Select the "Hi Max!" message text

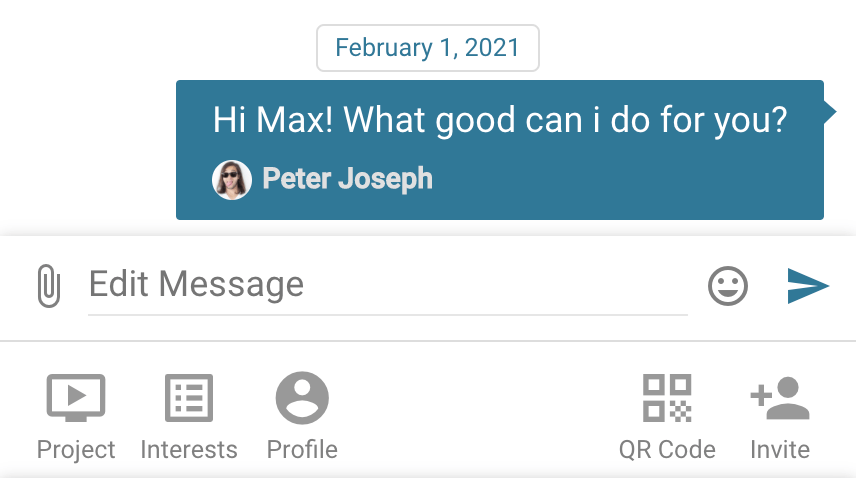point(500,121)
